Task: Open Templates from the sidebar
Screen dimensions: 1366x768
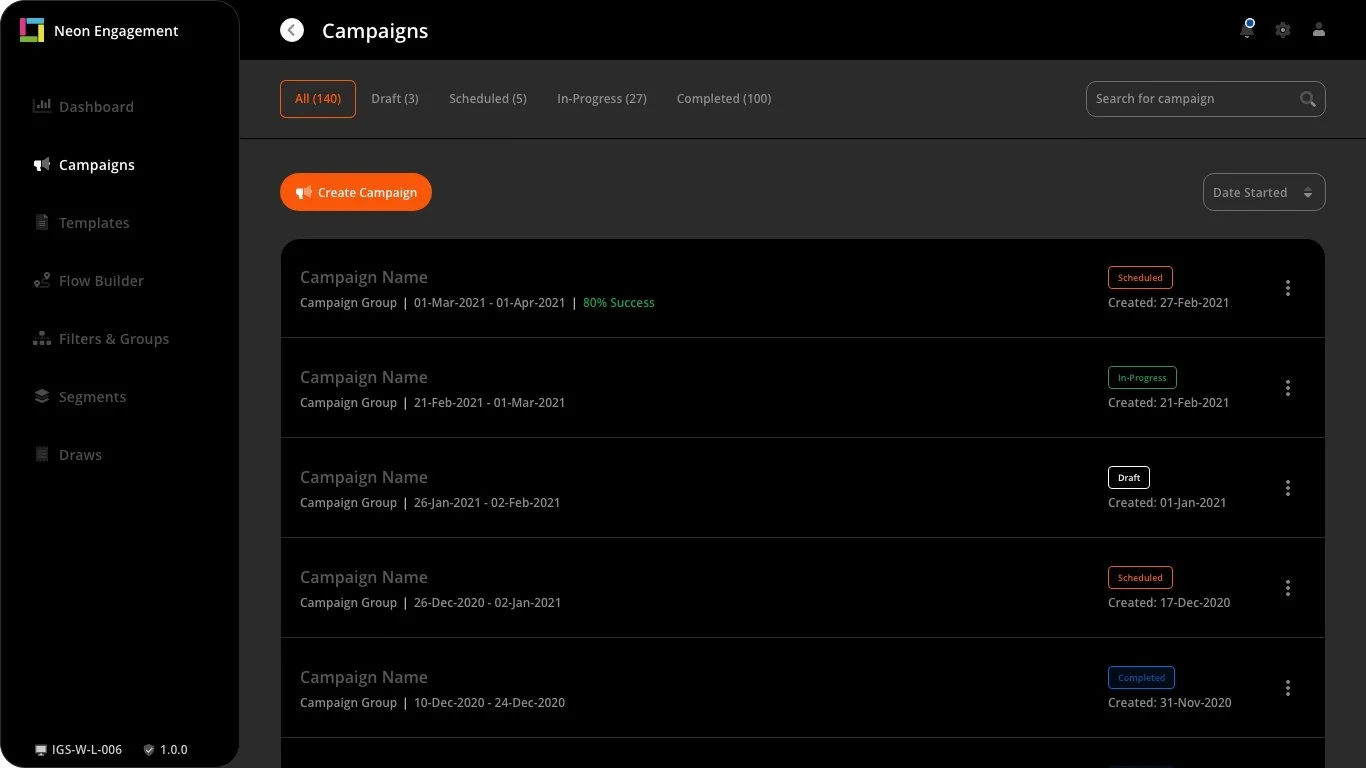Action: (x=94, y=223)
